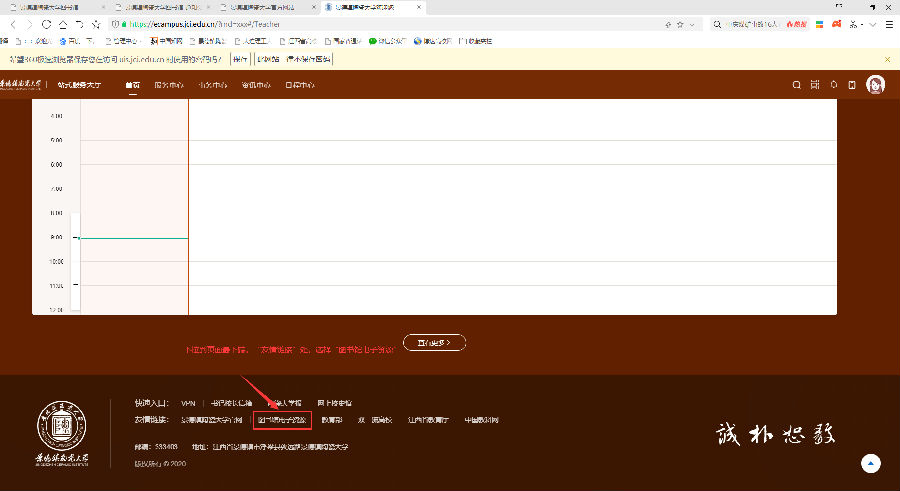Screen dimensions: 900x491
Task: Click the 10:00 time label in schedule
Action: click(x=56, y=262)
